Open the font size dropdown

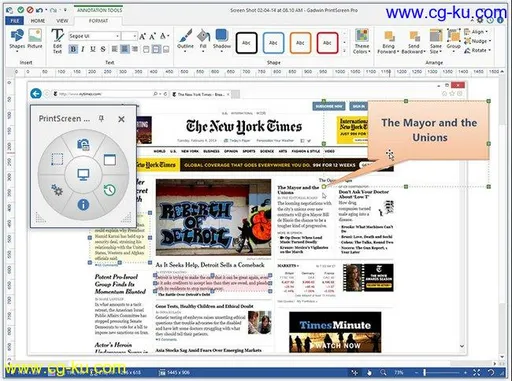tap(135, 36)
